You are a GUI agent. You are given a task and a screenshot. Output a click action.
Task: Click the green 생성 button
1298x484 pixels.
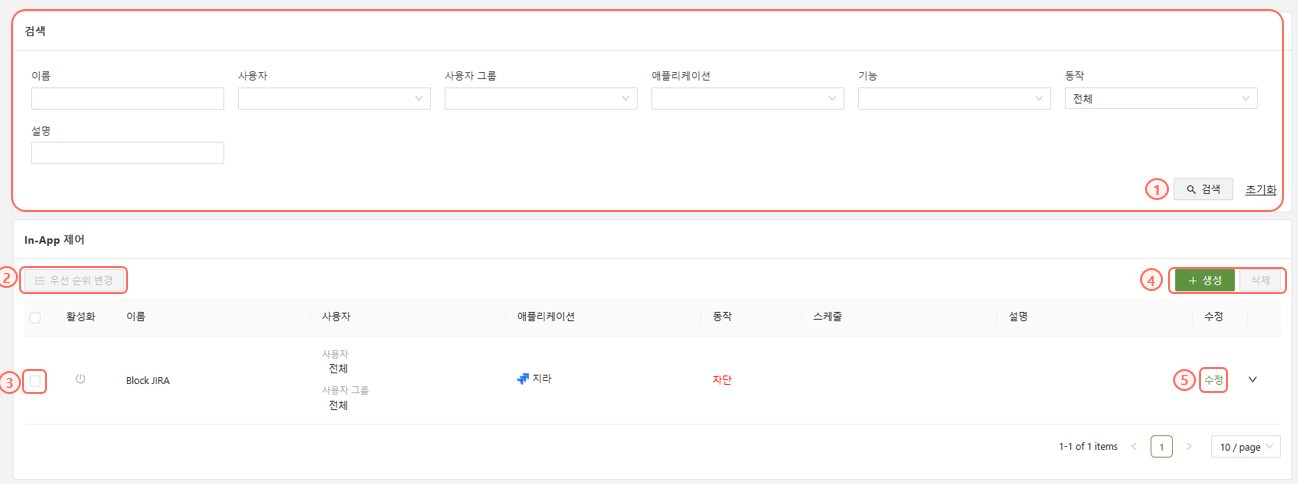(x=1205, y=280)
